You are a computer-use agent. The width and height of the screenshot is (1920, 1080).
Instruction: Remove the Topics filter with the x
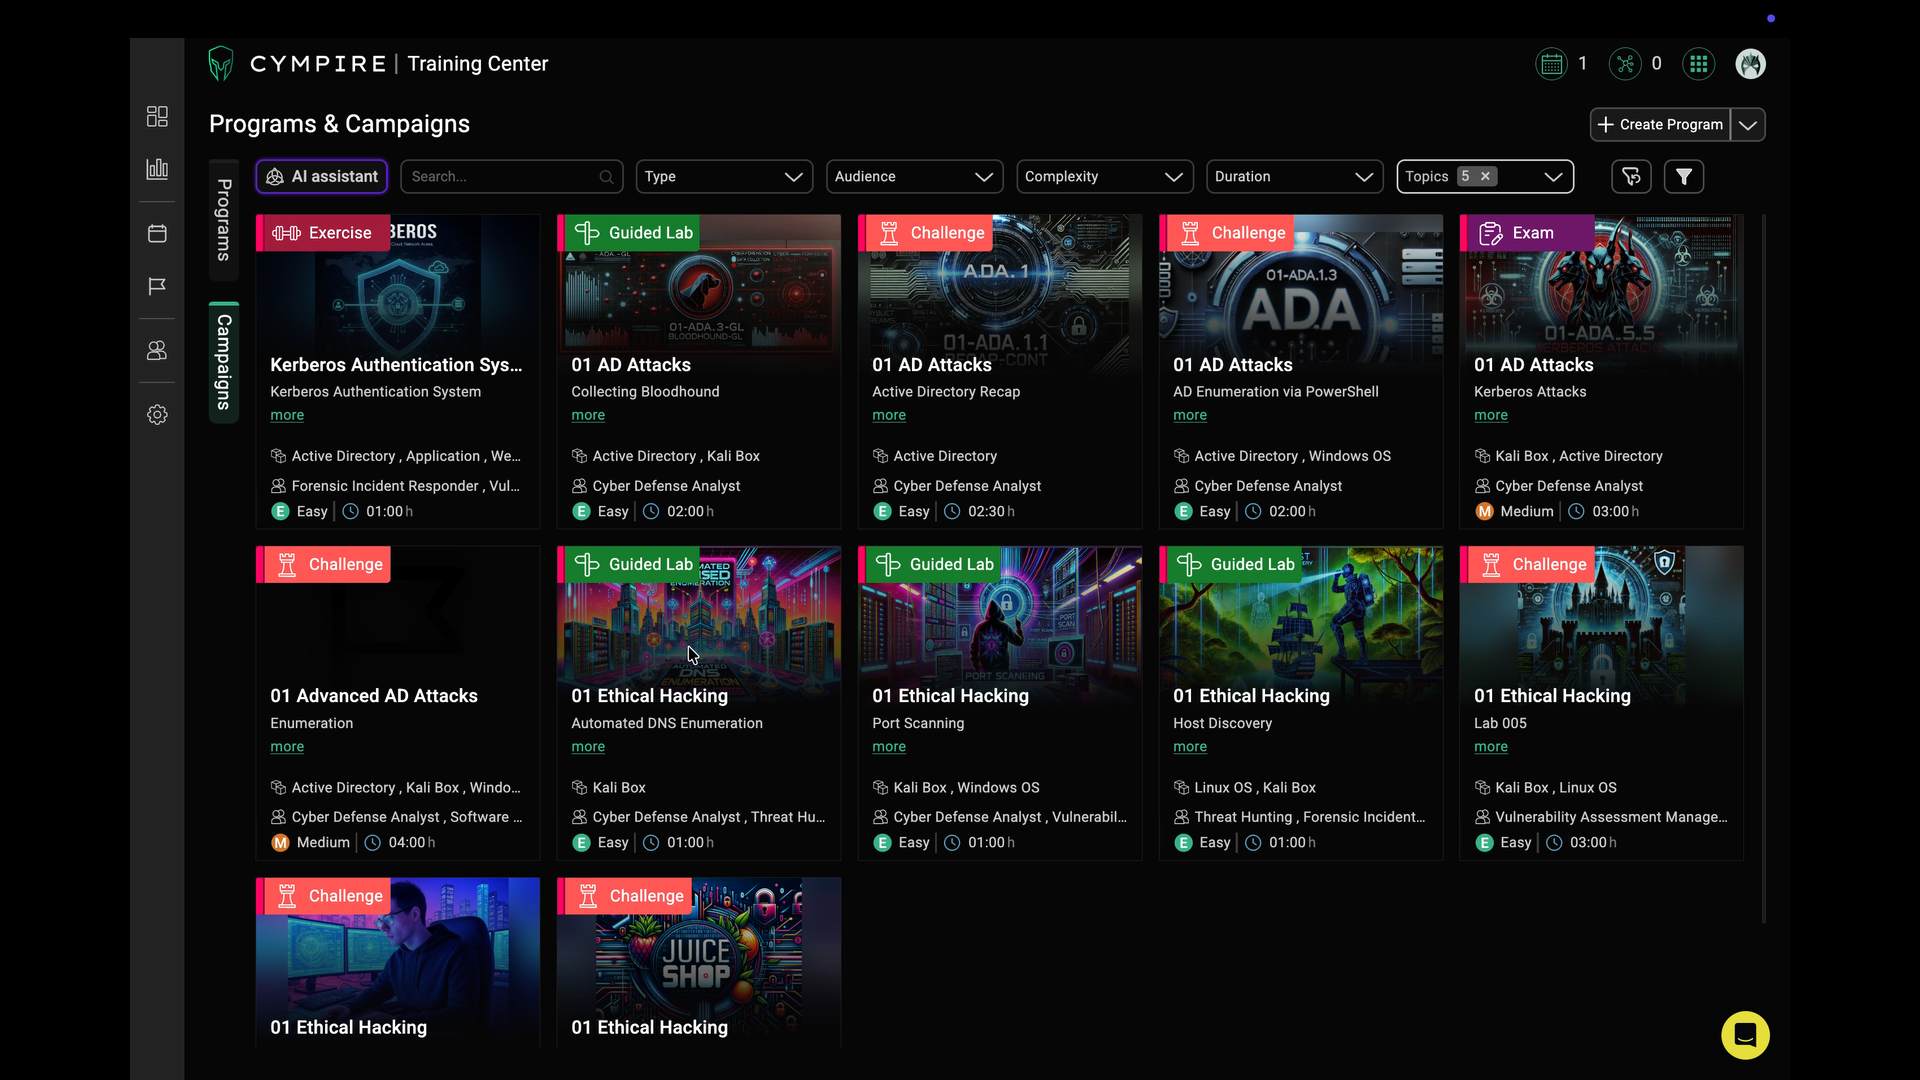pos(1486,176)
